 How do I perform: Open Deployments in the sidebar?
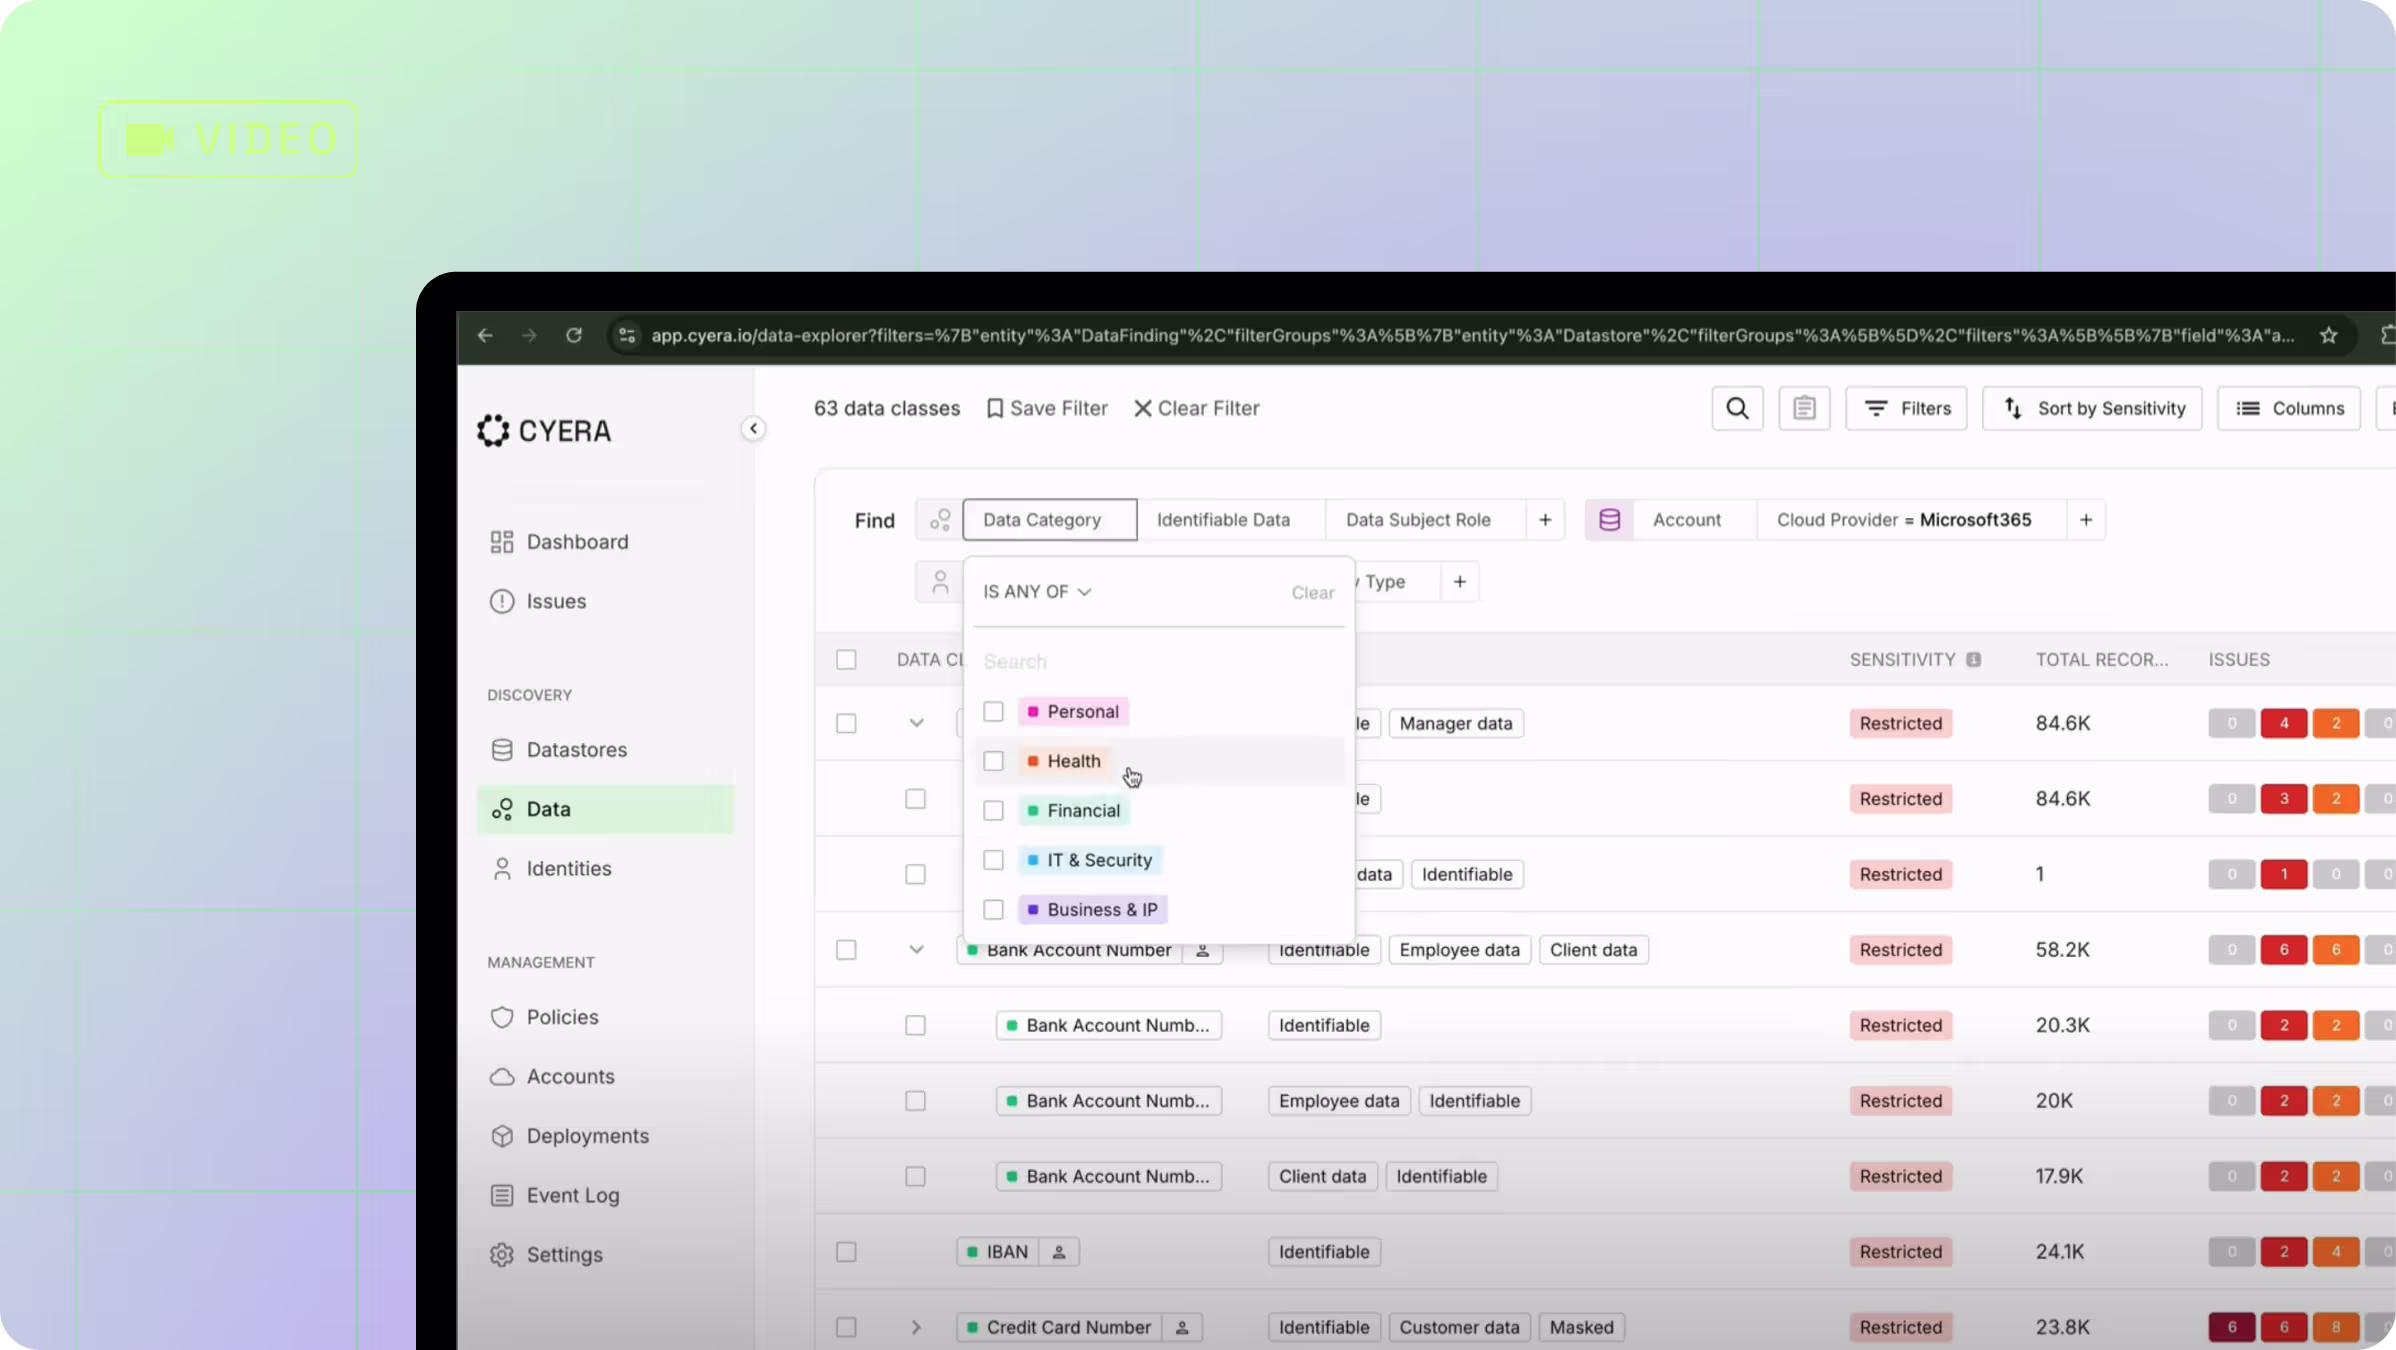tap(587, 1136)
